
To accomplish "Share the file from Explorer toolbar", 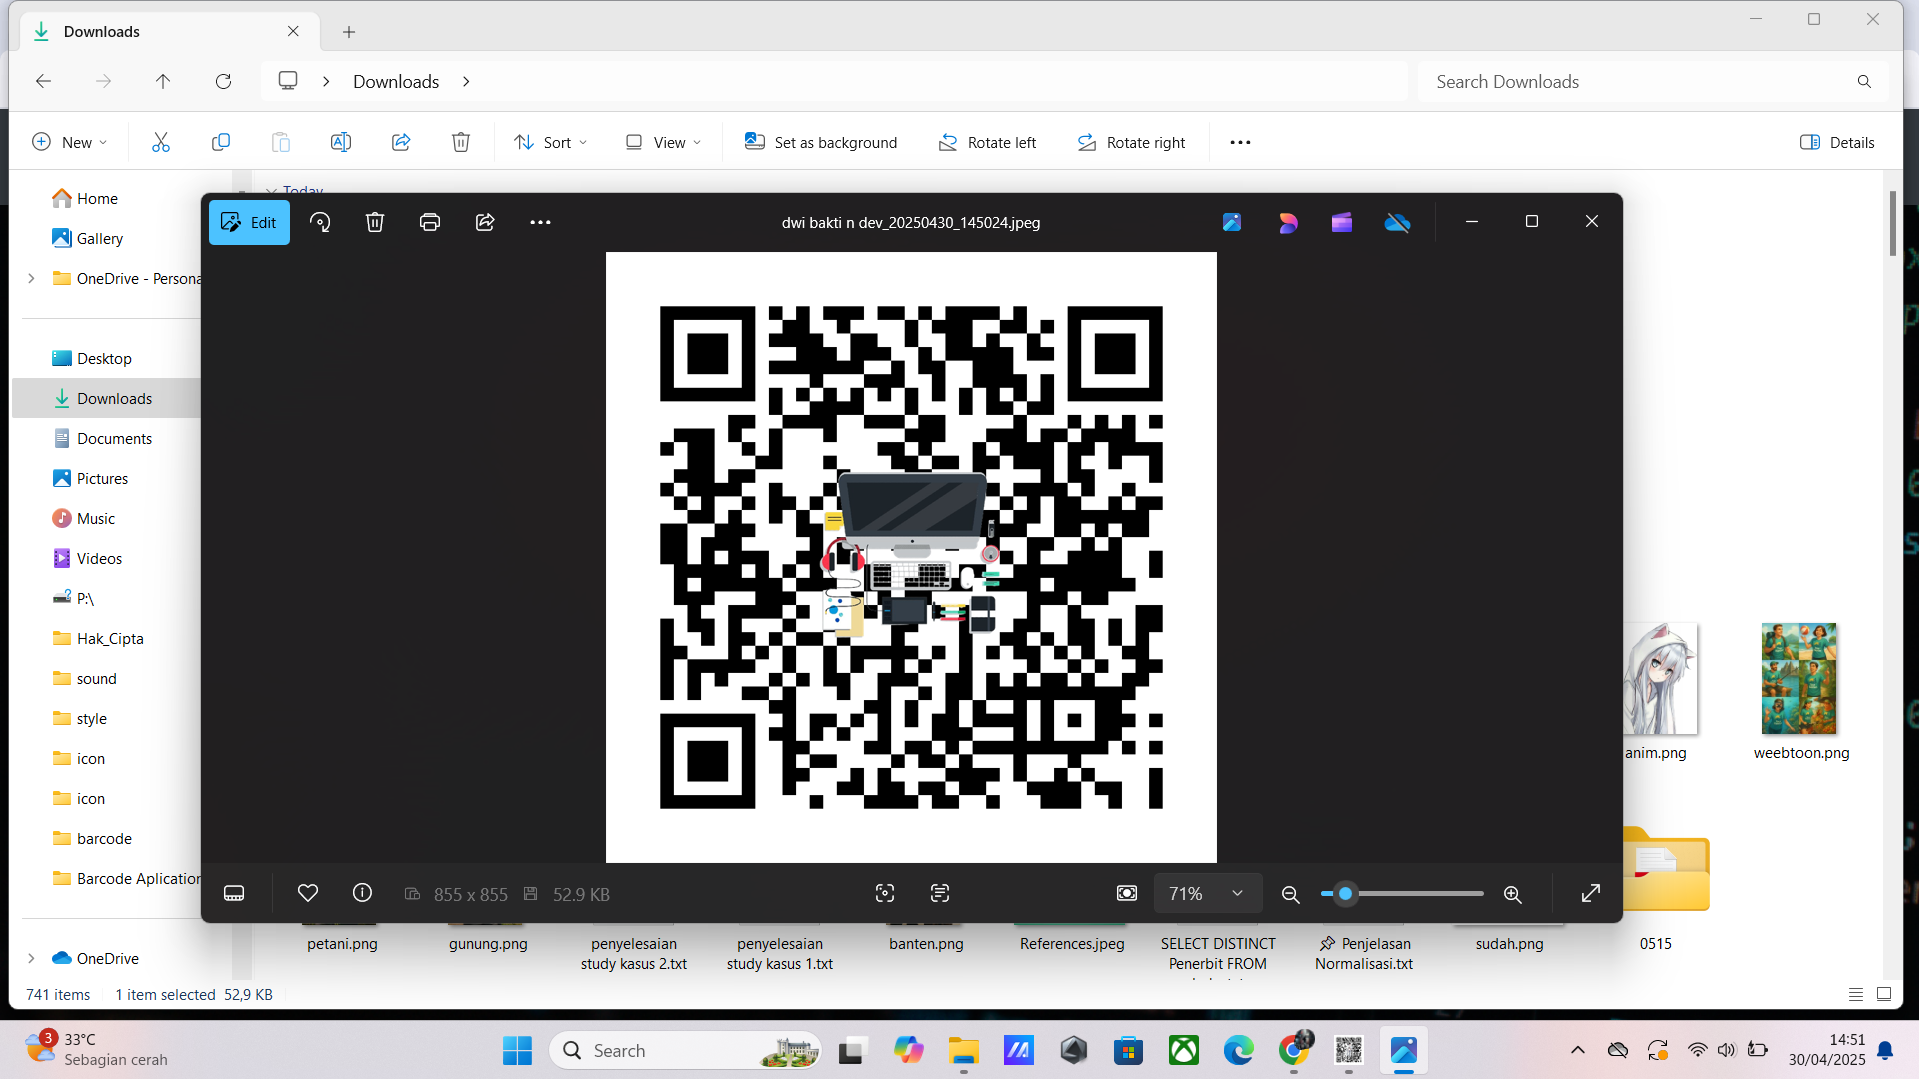I will point(401,142).
